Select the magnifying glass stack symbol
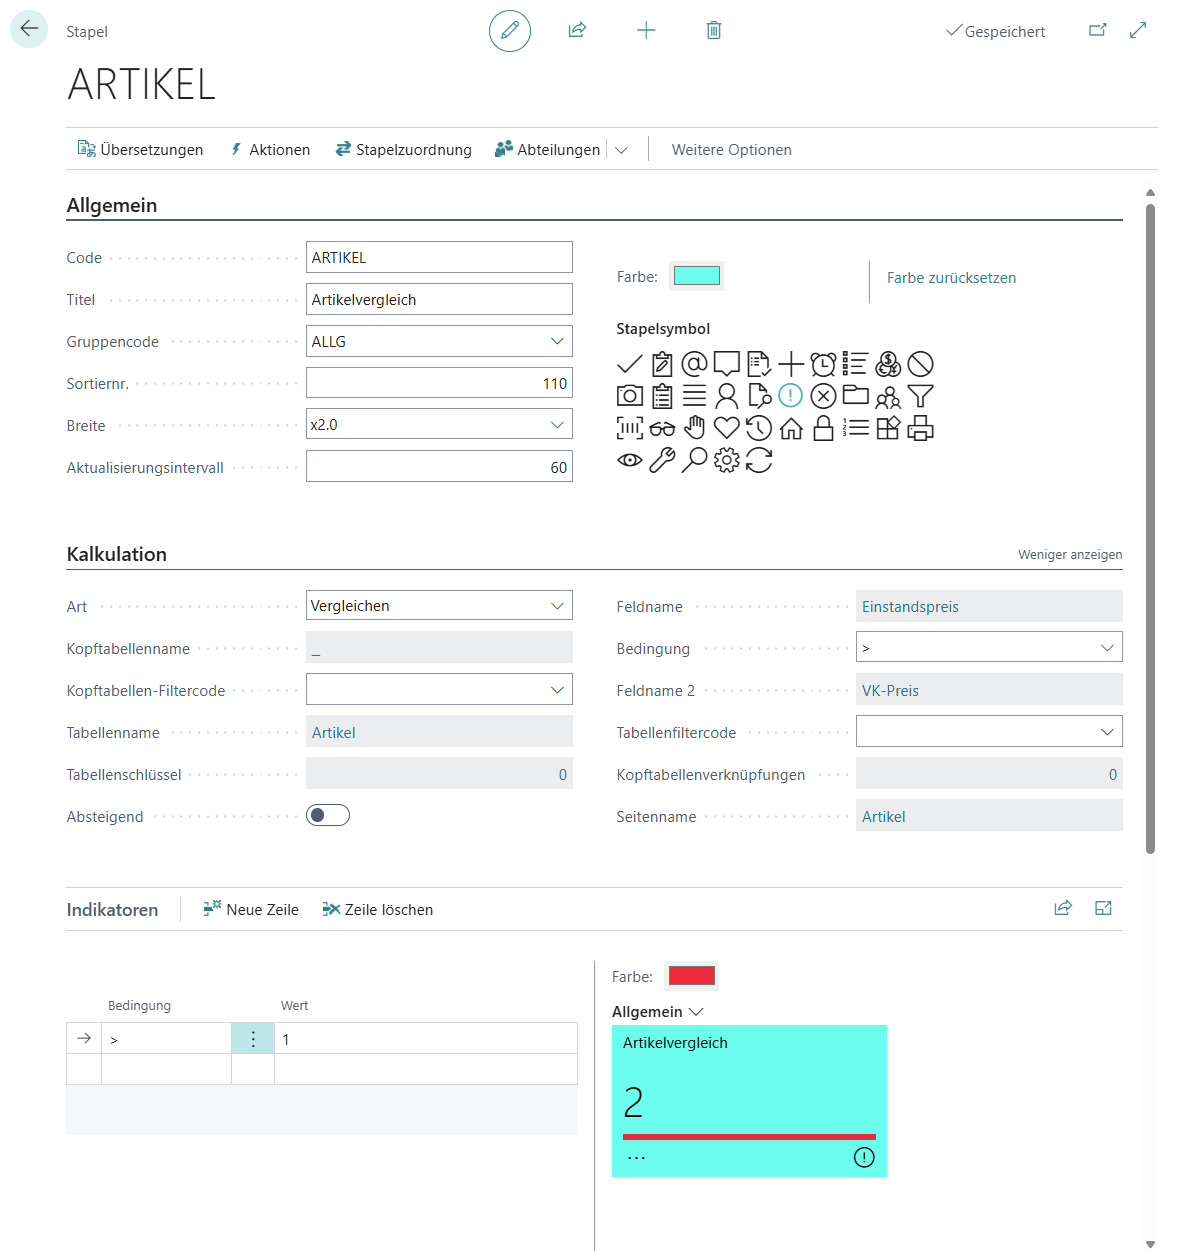The width and height of the screenshot is (1187, 1251). coord(695,460)
